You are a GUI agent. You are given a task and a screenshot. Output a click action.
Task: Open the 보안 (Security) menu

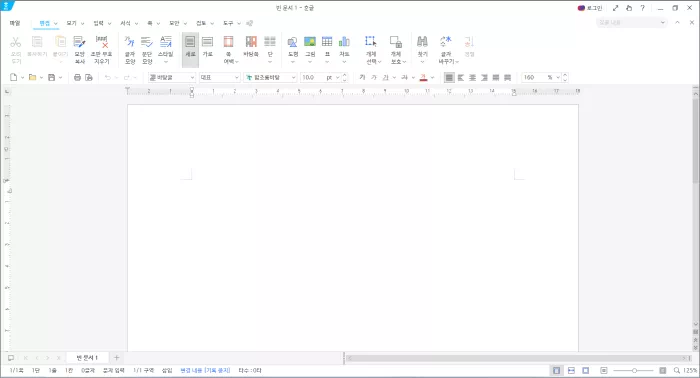click(x=174, y=23)
